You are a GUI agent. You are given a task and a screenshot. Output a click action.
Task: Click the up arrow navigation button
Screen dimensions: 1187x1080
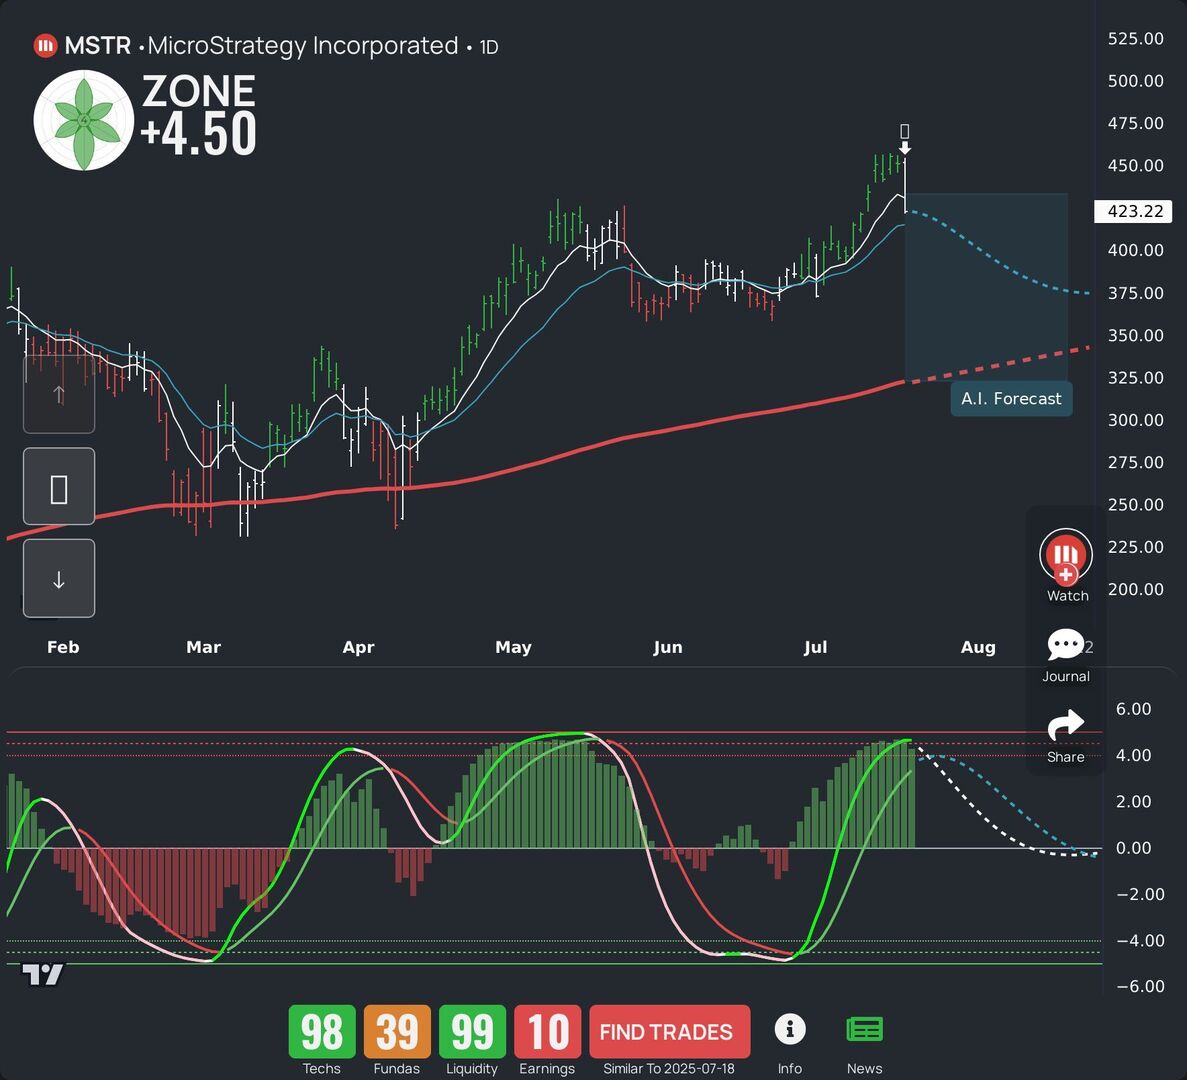59,394
